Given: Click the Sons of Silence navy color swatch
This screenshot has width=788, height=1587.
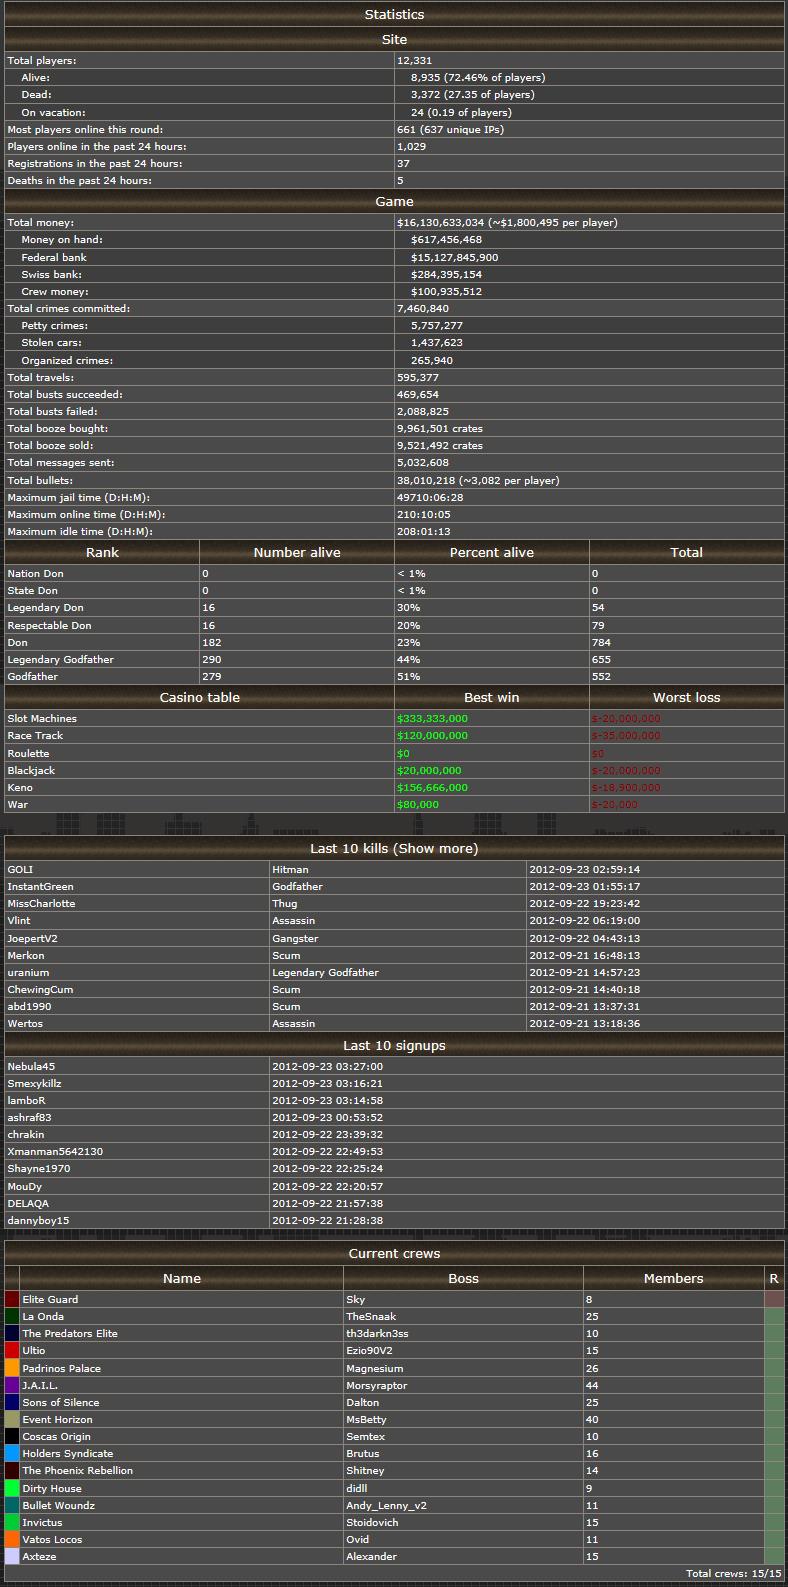Looking at the screenshot, I should pos(12,1403).
